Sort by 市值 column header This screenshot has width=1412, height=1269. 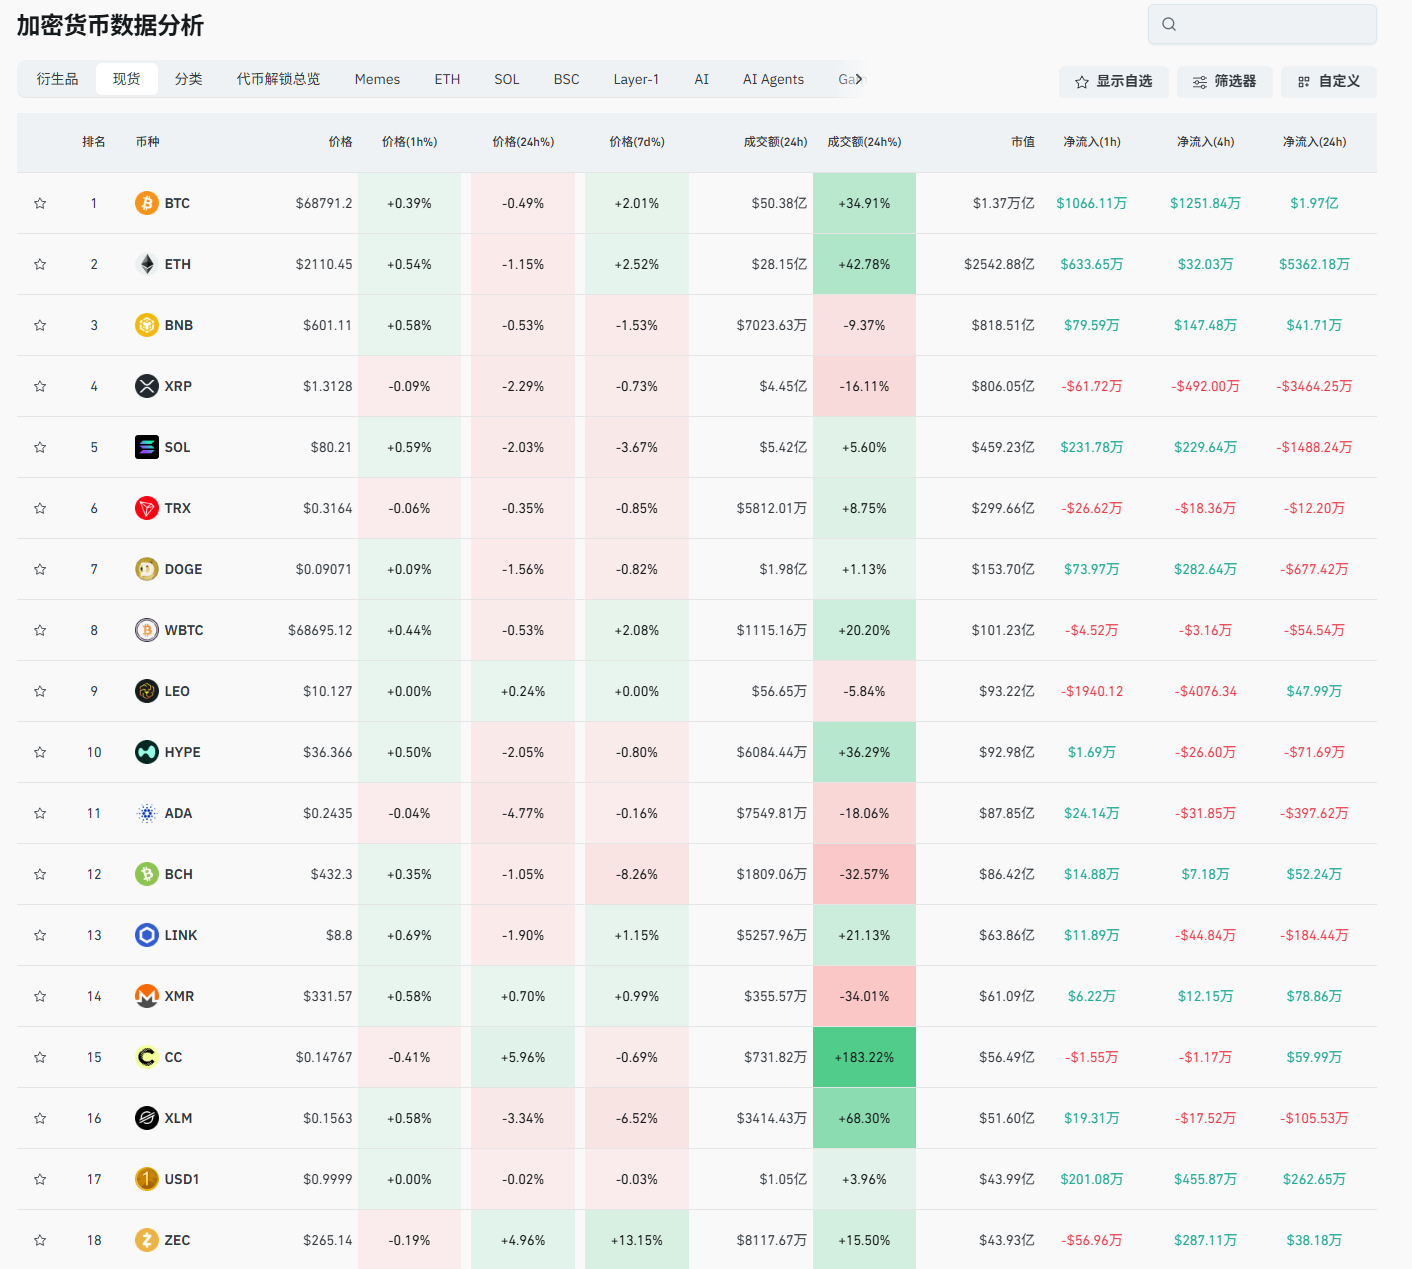[x=1022, y=142]
